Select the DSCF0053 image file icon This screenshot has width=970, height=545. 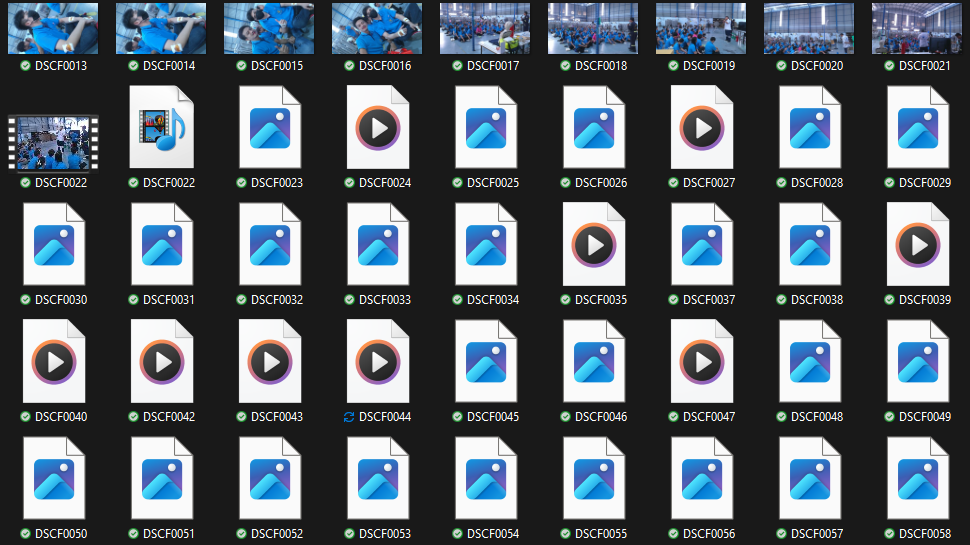(x=377, y=478)
